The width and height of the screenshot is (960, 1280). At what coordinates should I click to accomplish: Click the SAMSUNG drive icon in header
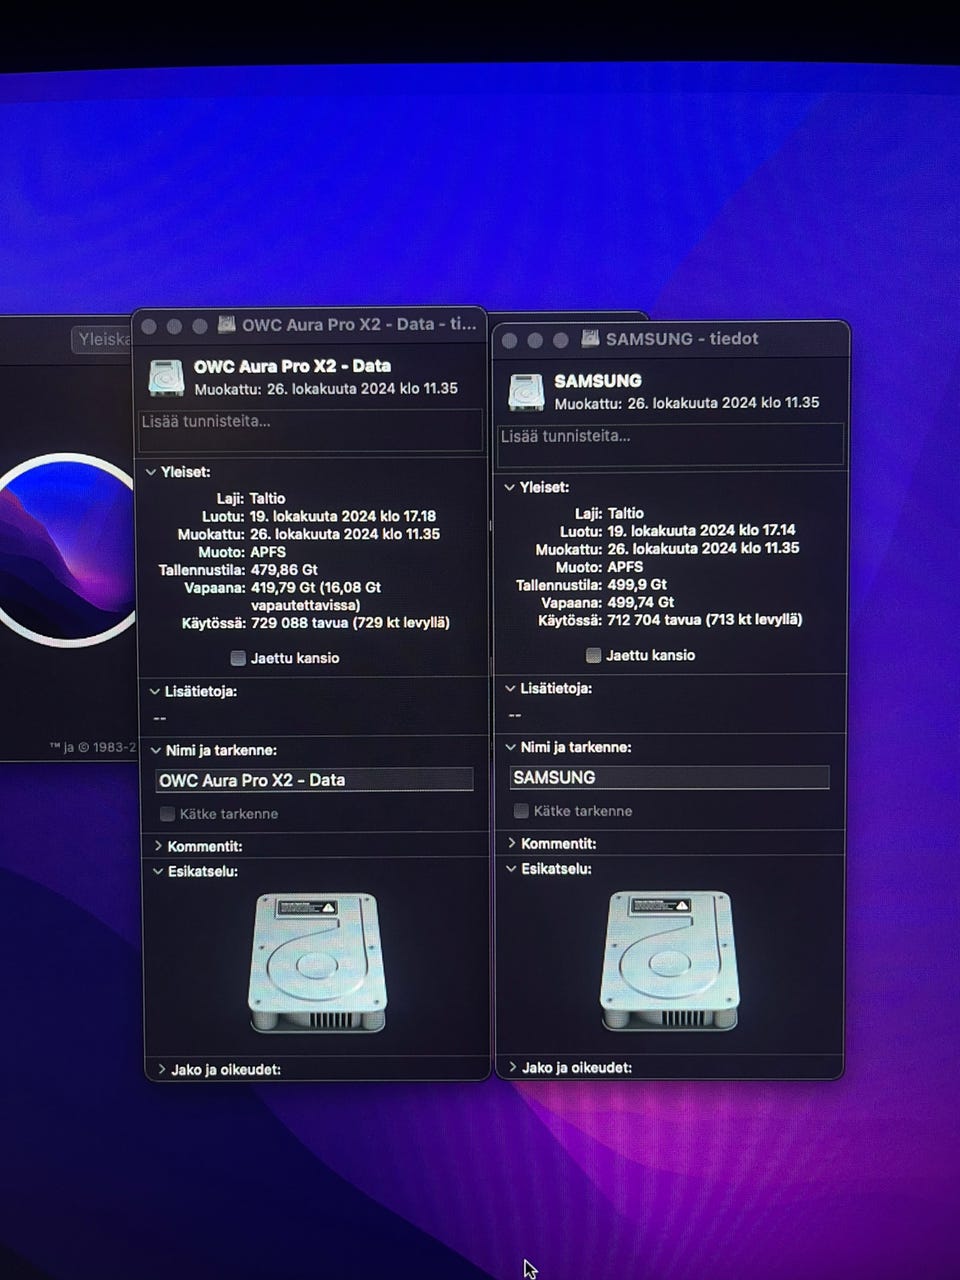click(526, 393)
